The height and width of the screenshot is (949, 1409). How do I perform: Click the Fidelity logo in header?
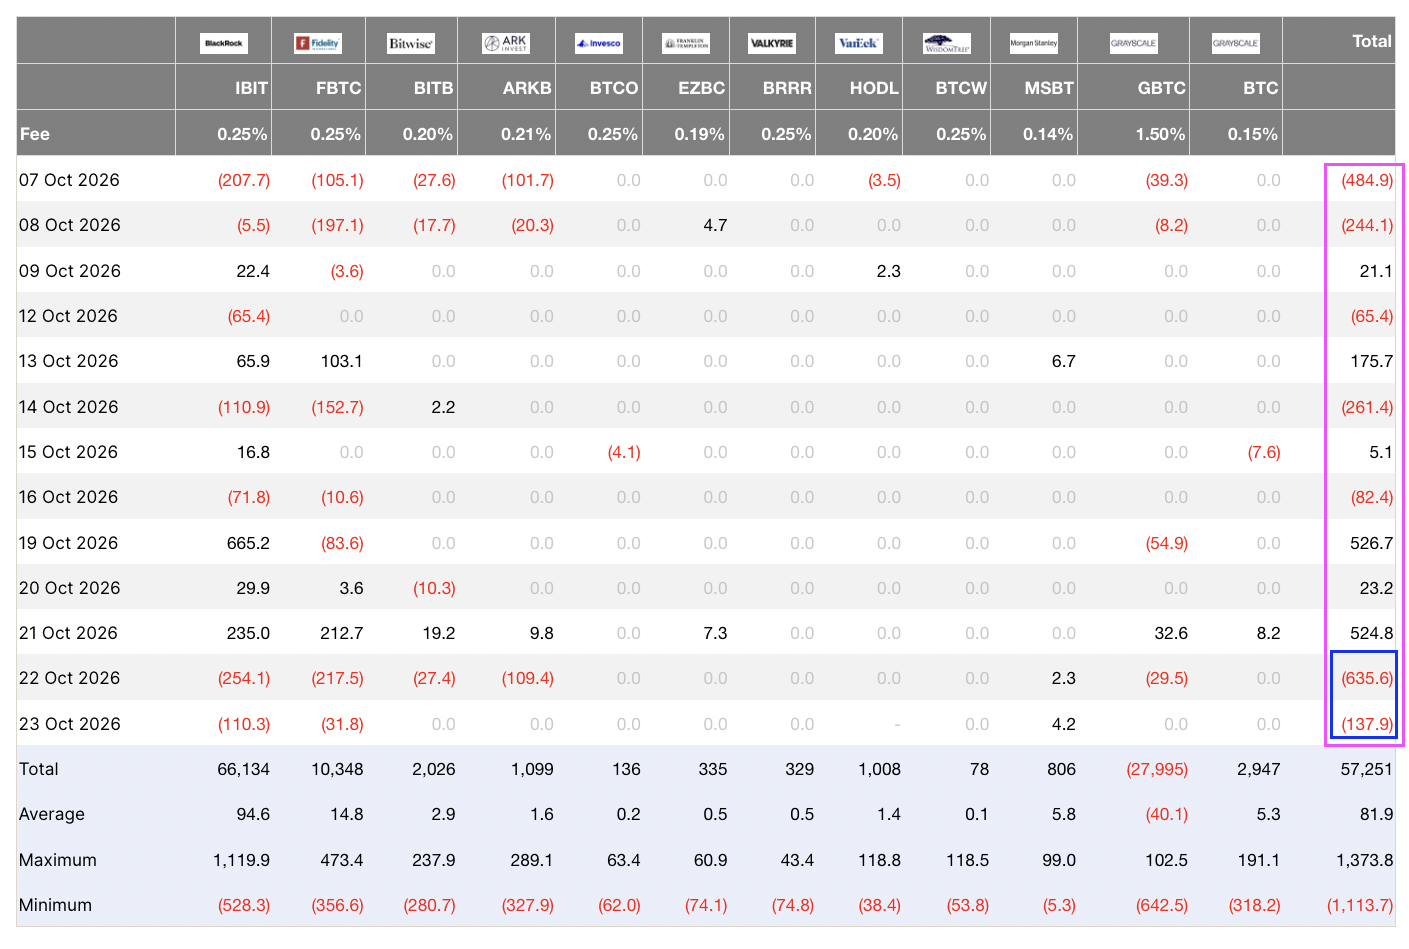(318, 43)
